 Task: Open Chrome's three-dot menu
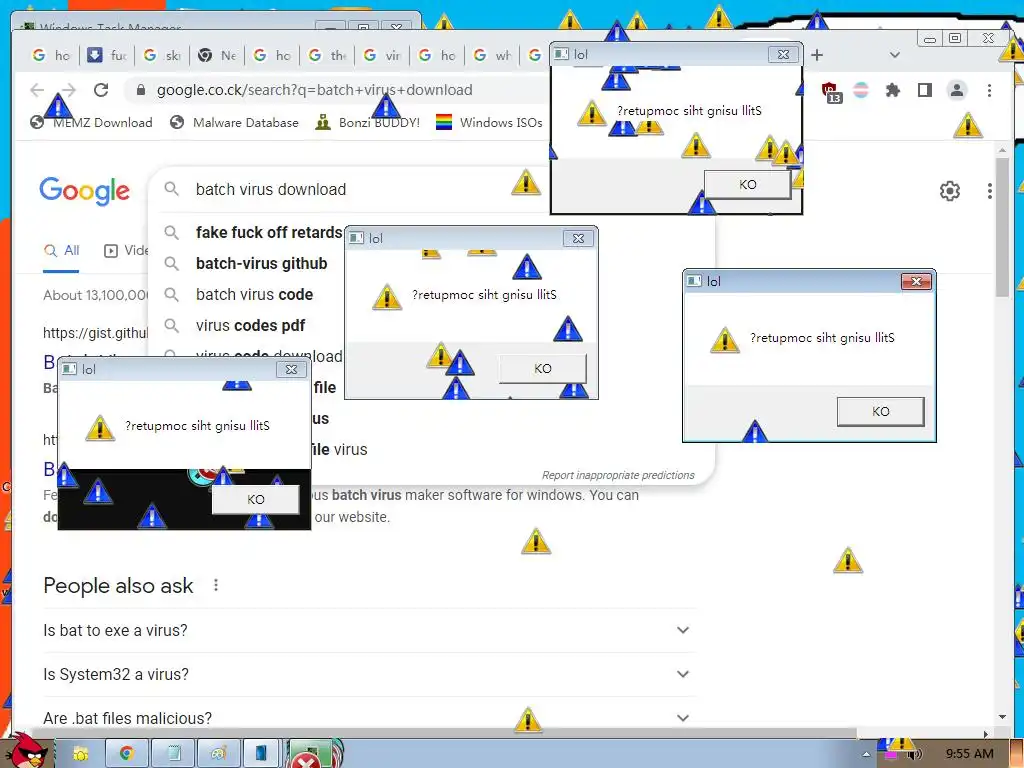pos(989,90)
